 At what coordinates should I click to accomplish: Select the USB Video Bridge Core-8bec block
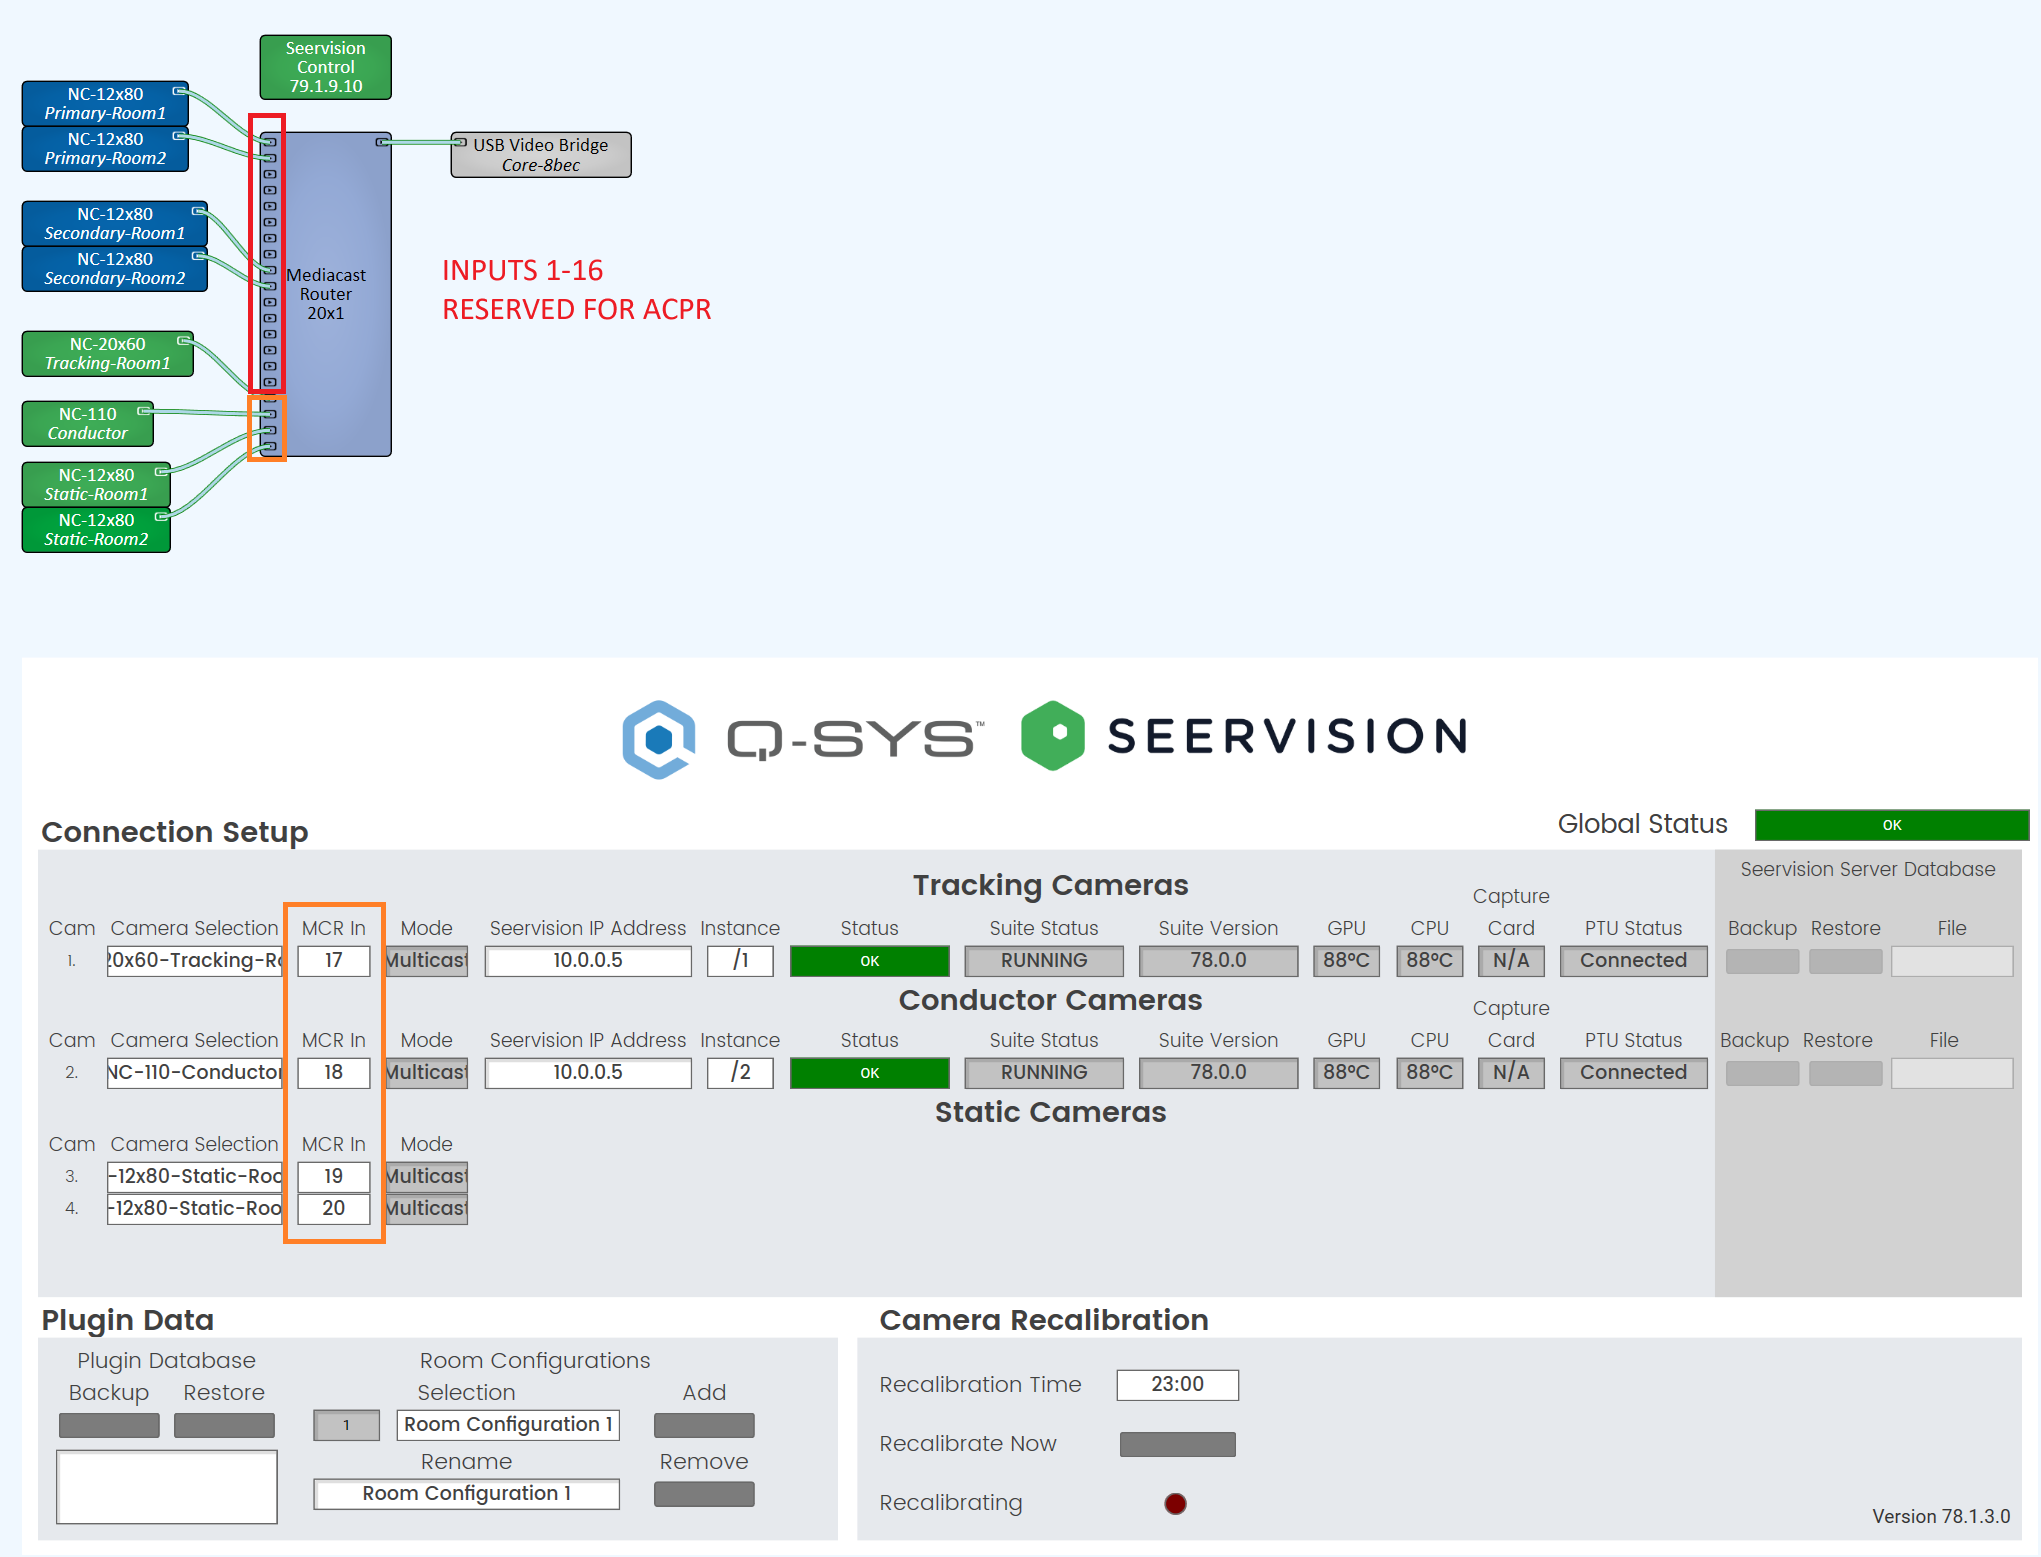[540, 155]
